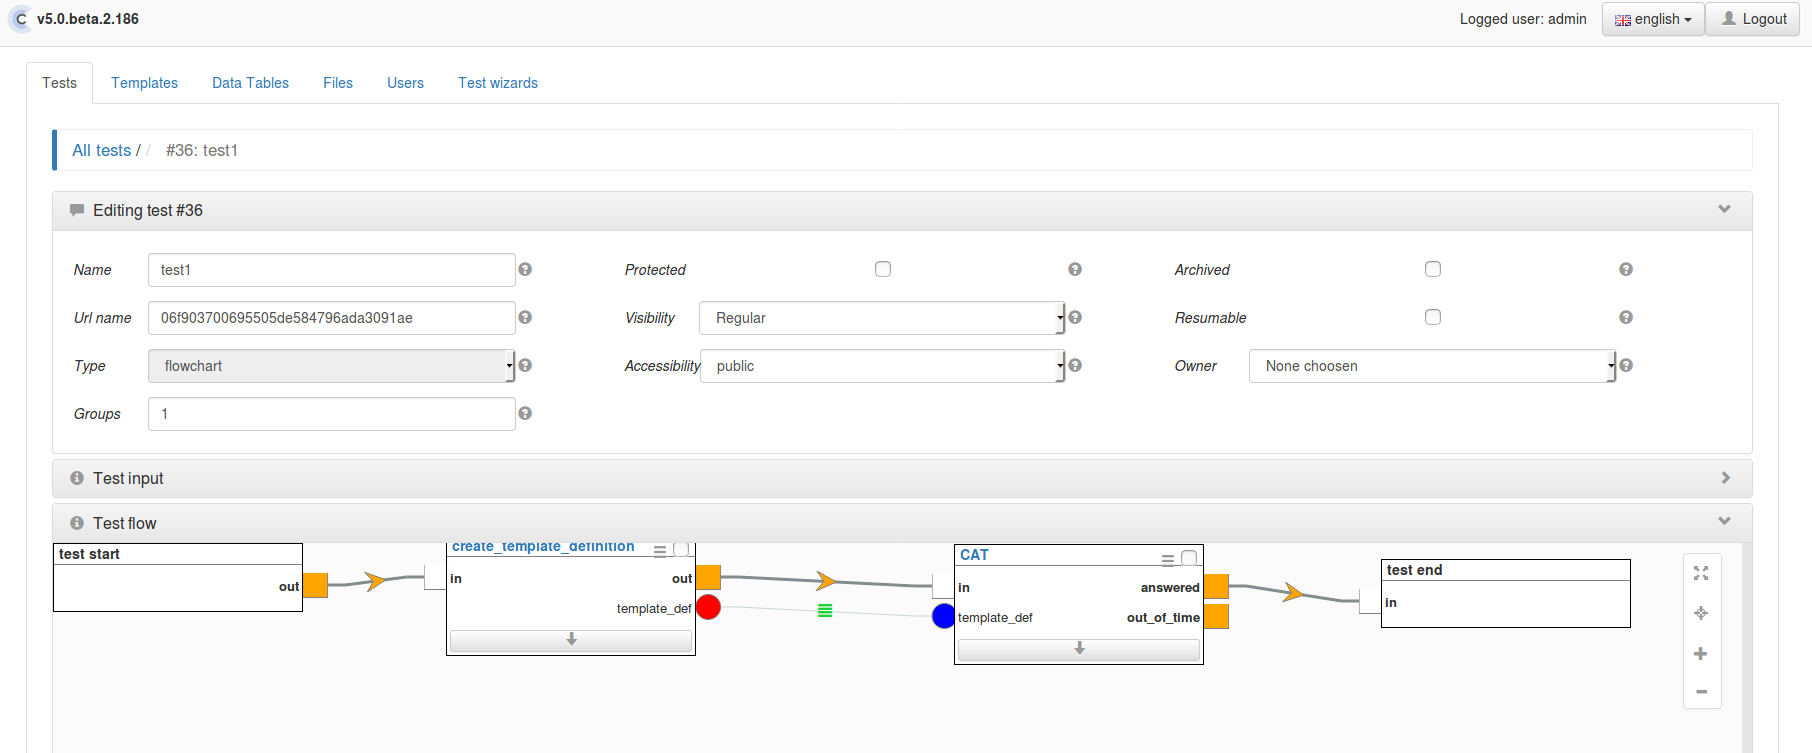Click help icon beside the Url name field
Screen dimensions: 1812x753
tap(525, 317)
